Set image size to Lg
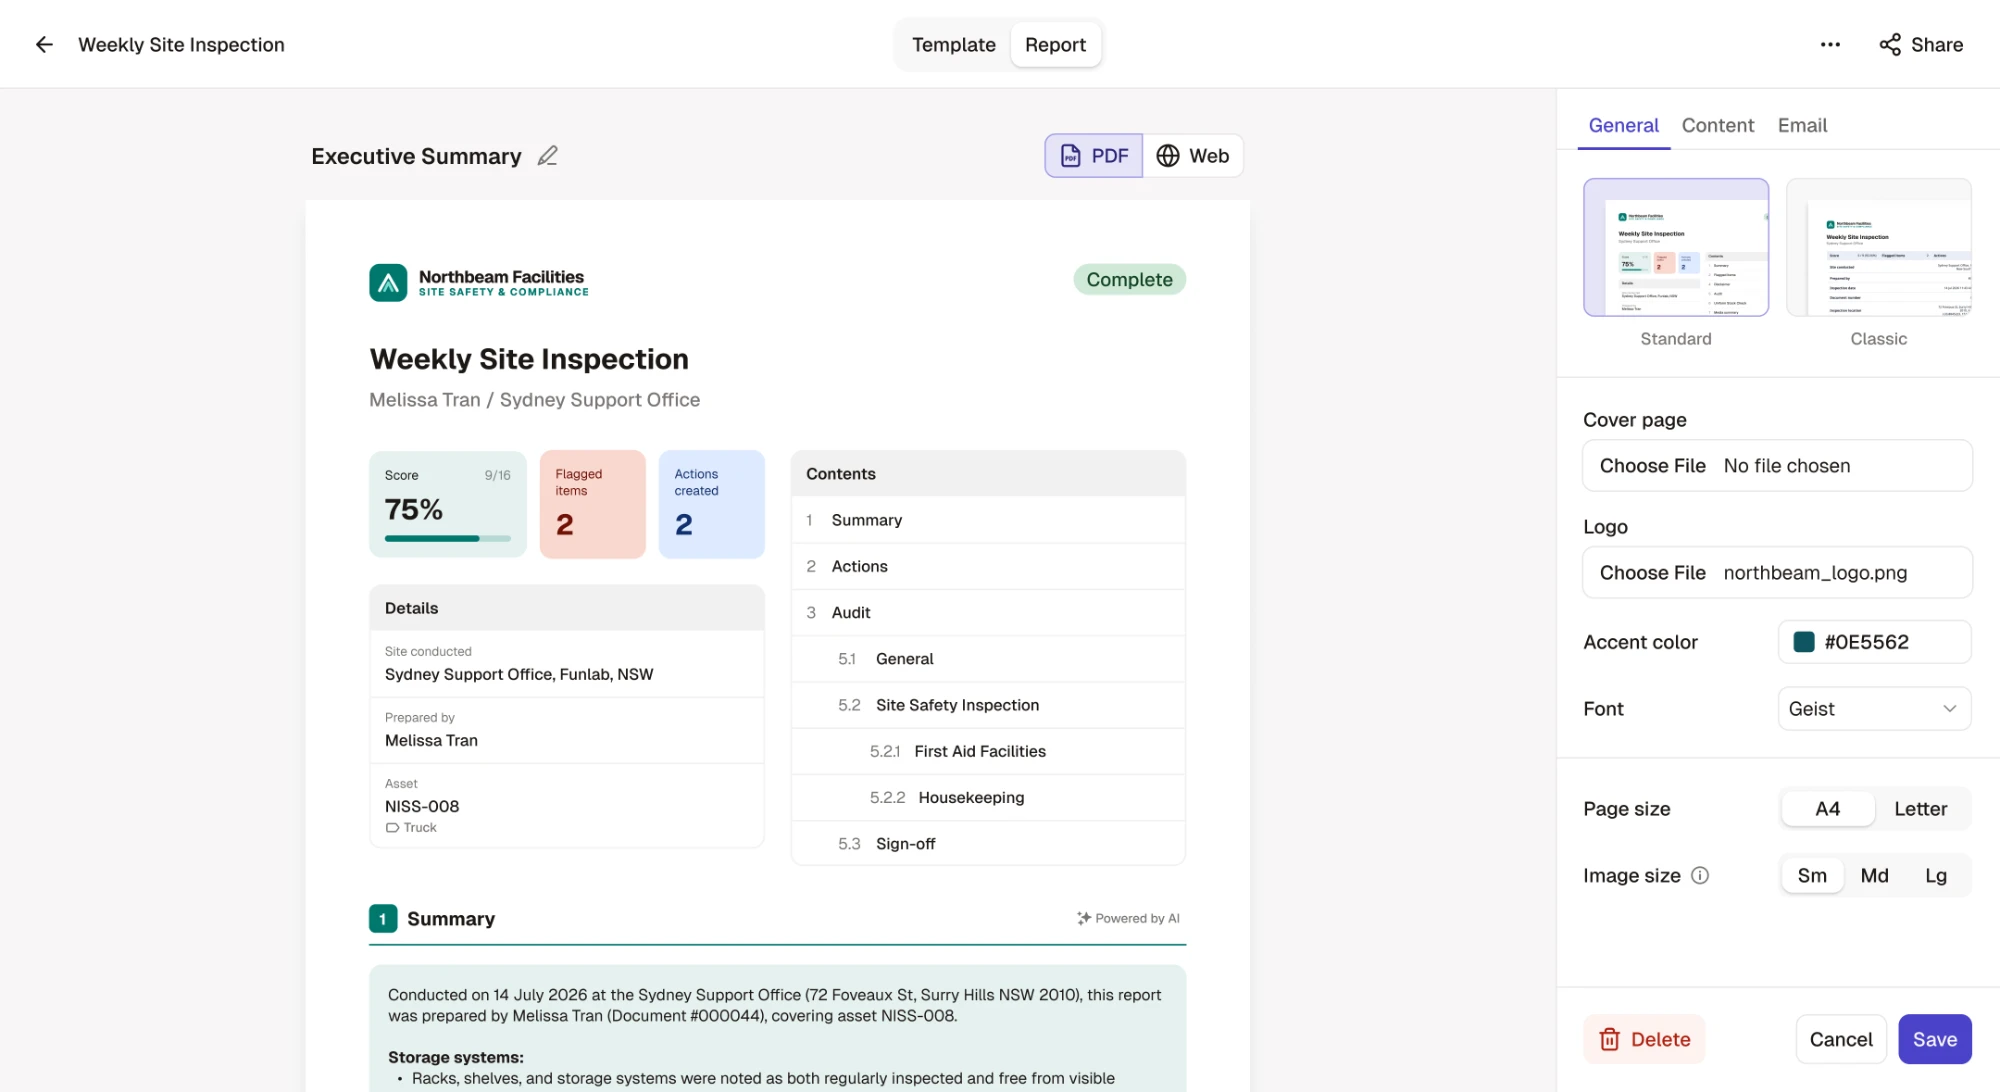2000x1092 pixels. coord(1936,876)
